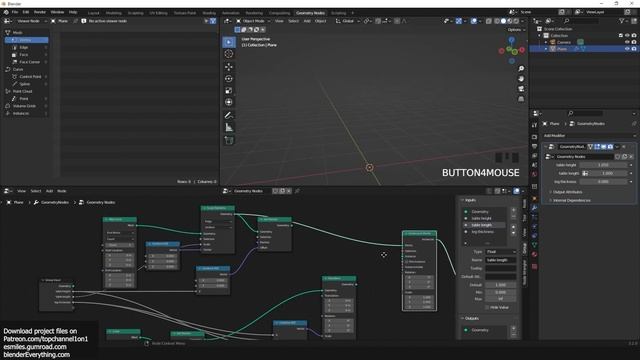This screenshot has height=360, width=640.
Task: Select the Transform tool in viewport toolbar
Action: click(229, 102)
